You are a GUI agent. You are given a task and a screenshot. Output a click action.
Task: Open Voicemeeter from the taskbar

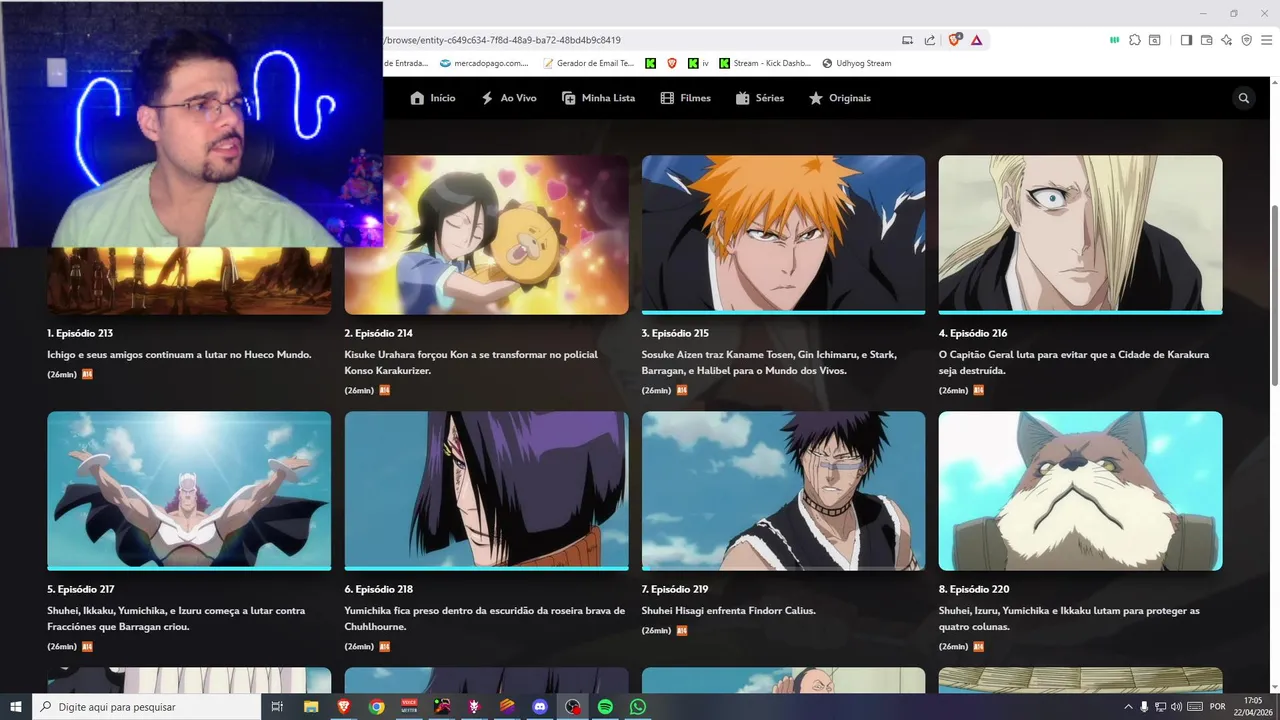coord(409,707)
